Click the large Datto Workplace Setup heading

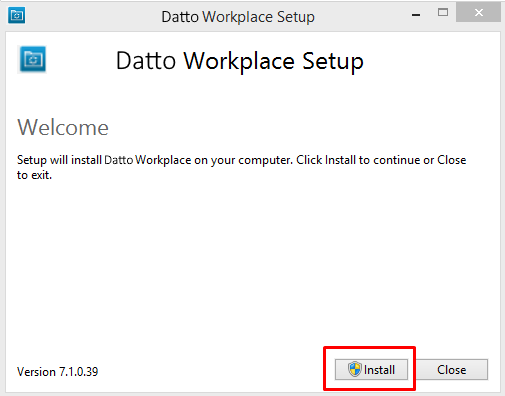[240, 61]
